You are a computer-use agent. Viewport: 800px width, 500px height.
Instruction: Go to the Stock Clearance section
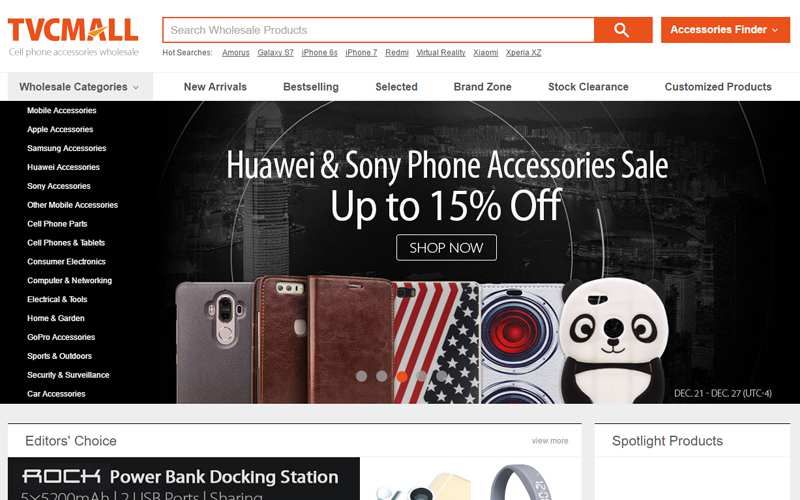pos(588,87)
